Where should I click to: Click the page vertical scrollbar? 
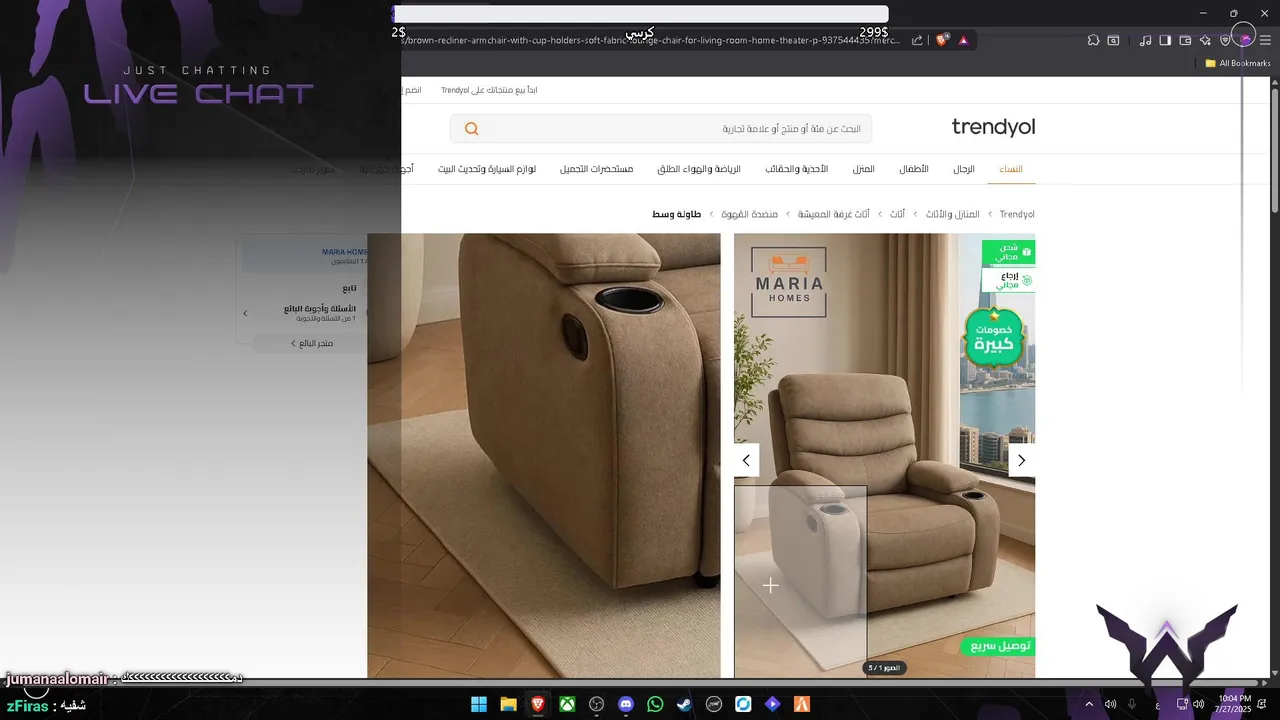pyautogui.click(x=1275, y=150)
